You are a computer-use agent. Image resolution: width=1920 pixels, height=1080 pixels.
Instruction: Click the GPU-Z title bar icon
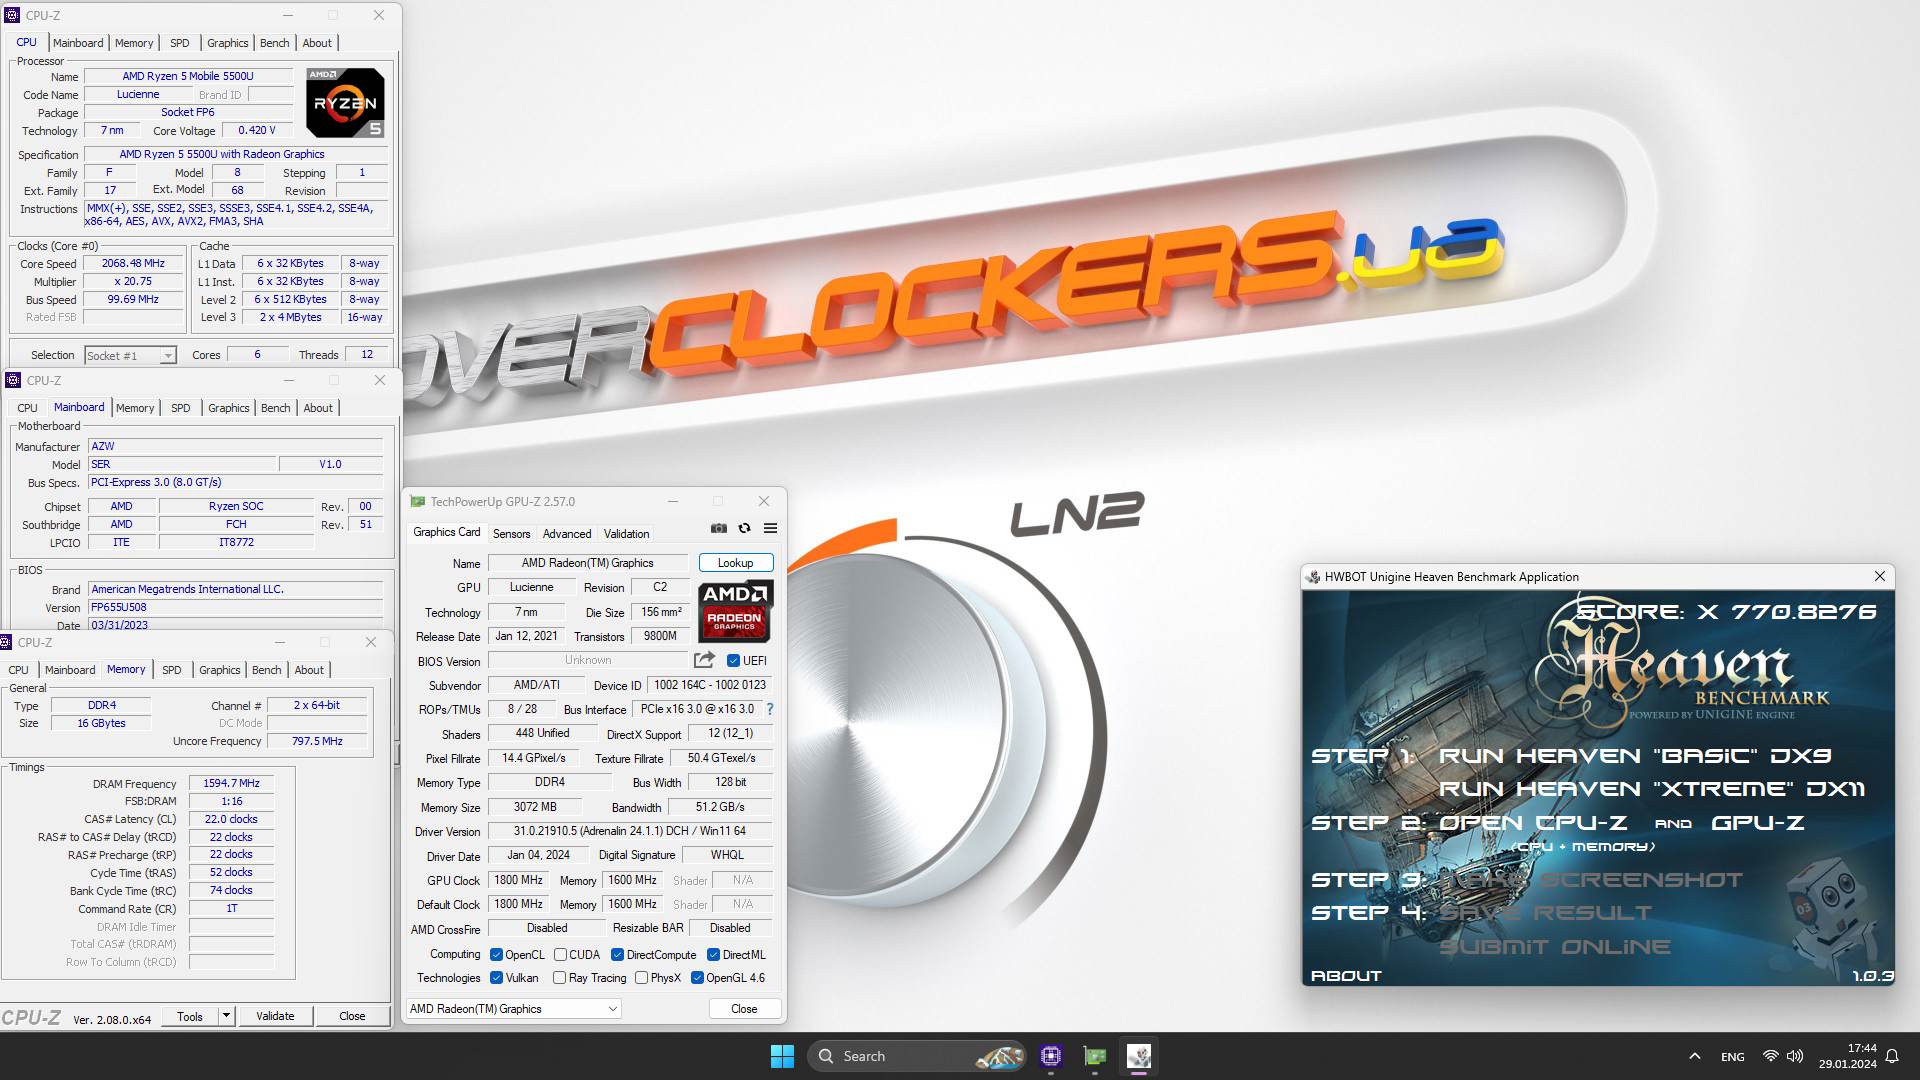[x=417, y=502]
